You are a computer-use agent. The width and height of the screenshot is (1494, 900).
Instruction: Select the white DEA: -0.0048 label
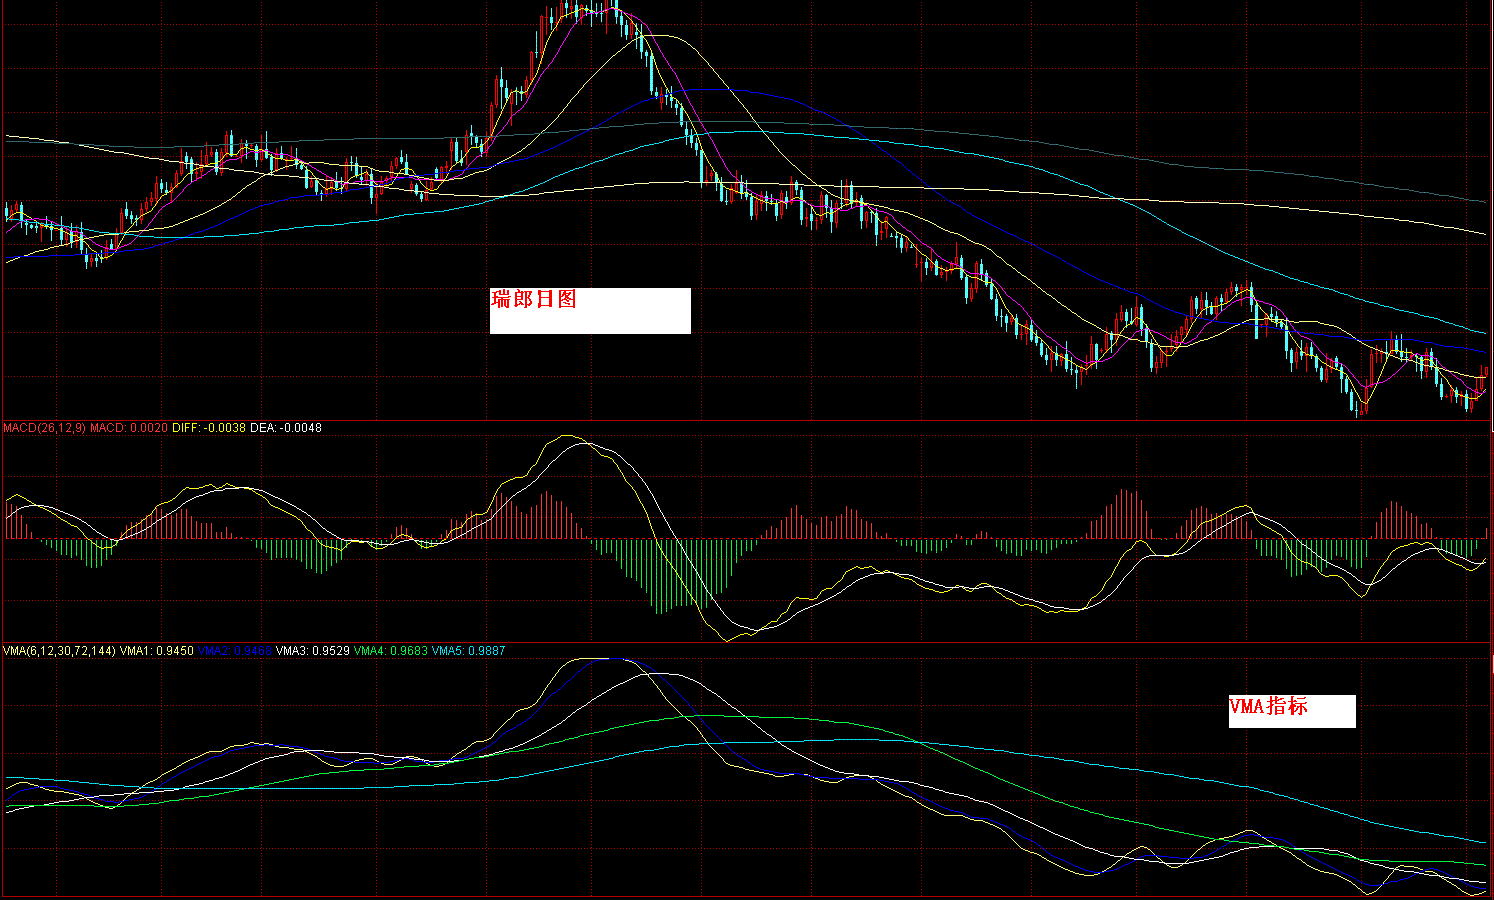[x=286, y=428]
